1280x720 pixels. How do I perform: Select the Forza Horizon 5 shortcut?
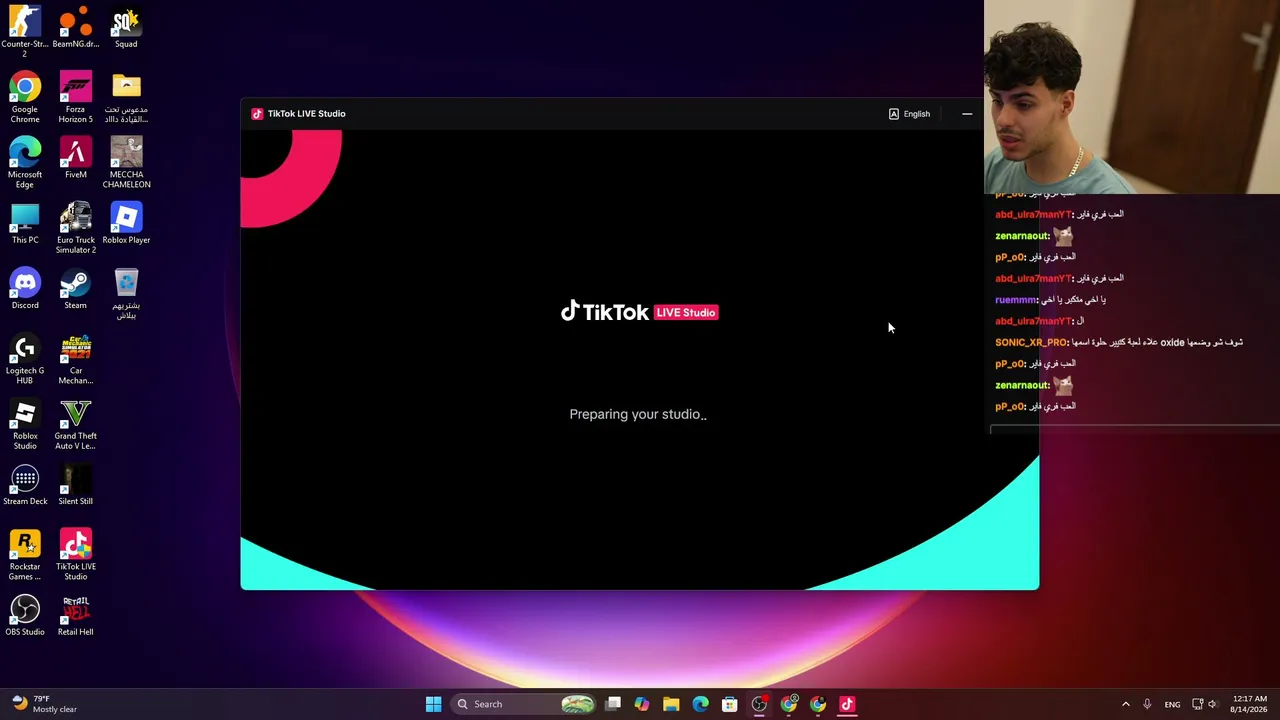point(75,97)
